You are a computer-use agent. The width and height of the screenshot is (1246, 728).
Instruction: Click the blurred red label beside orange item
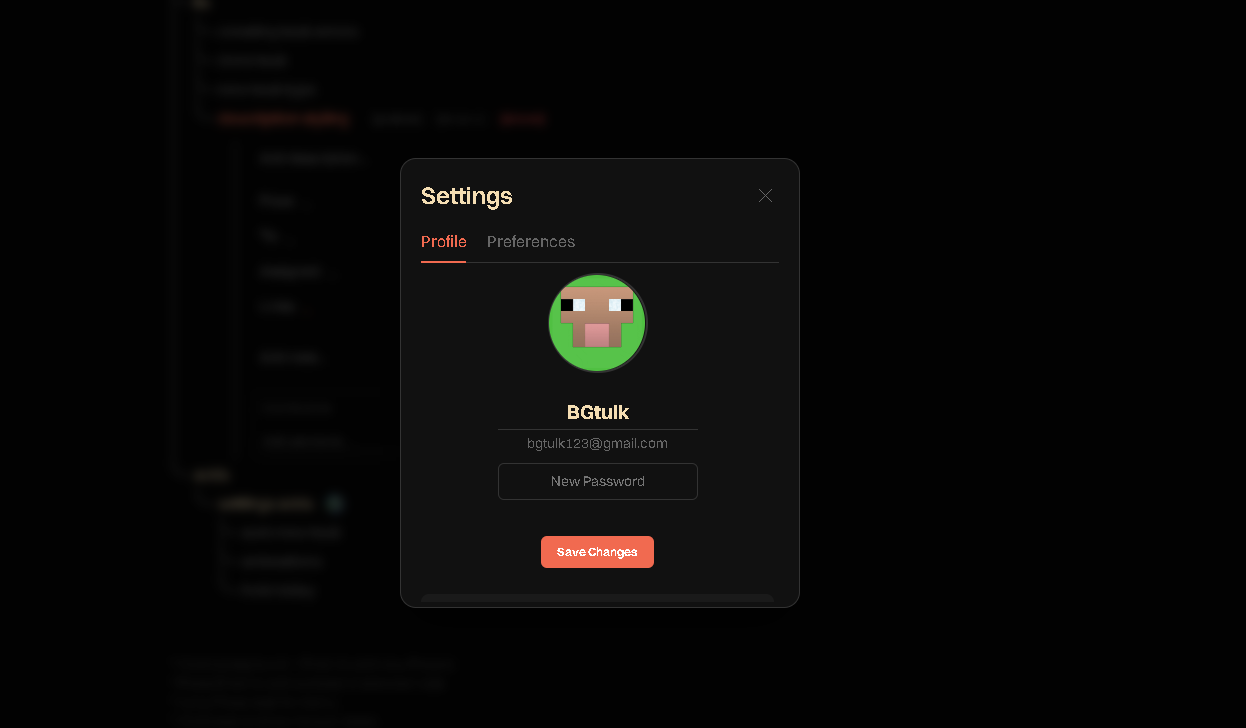[522, 119]
